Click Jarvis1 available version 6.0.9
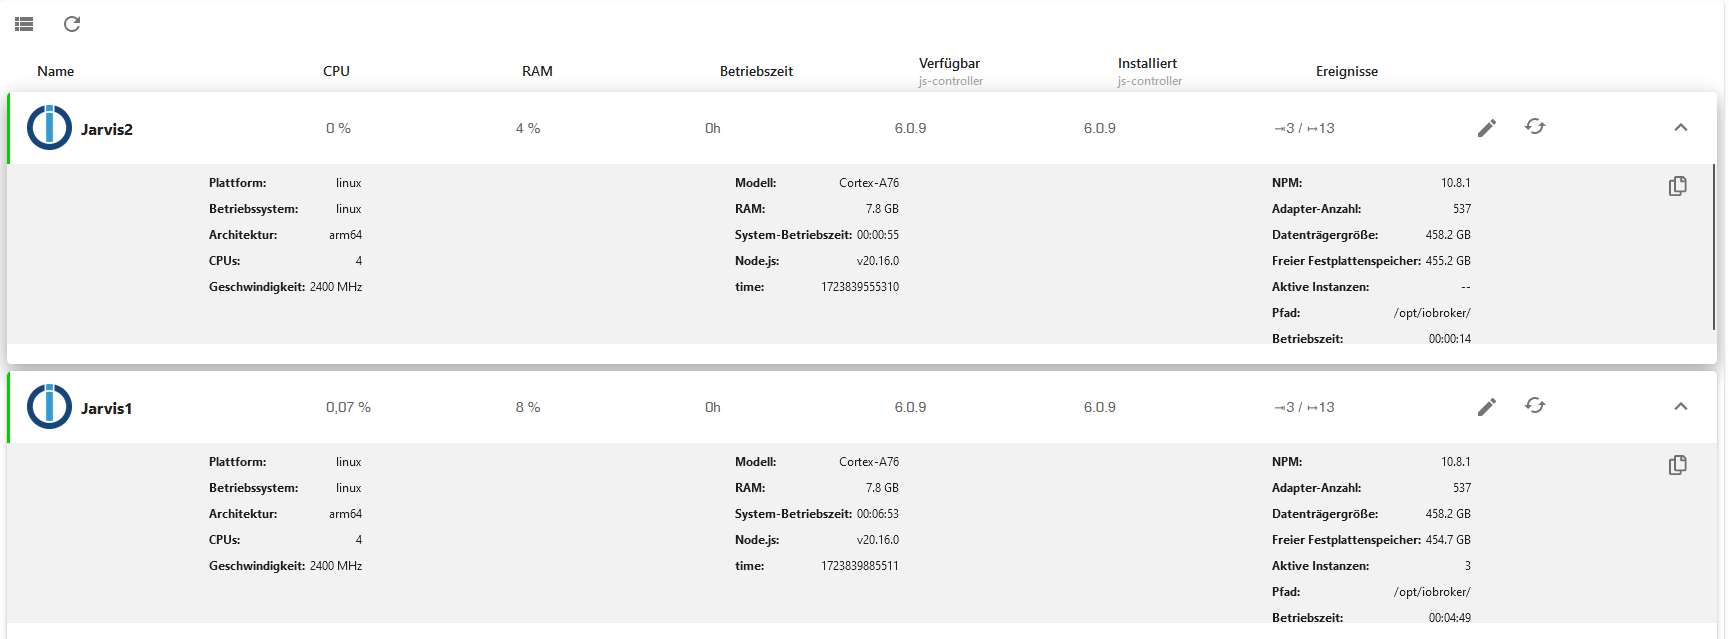This screenshot has height=639, width=1729. click(x=910, y=407)
